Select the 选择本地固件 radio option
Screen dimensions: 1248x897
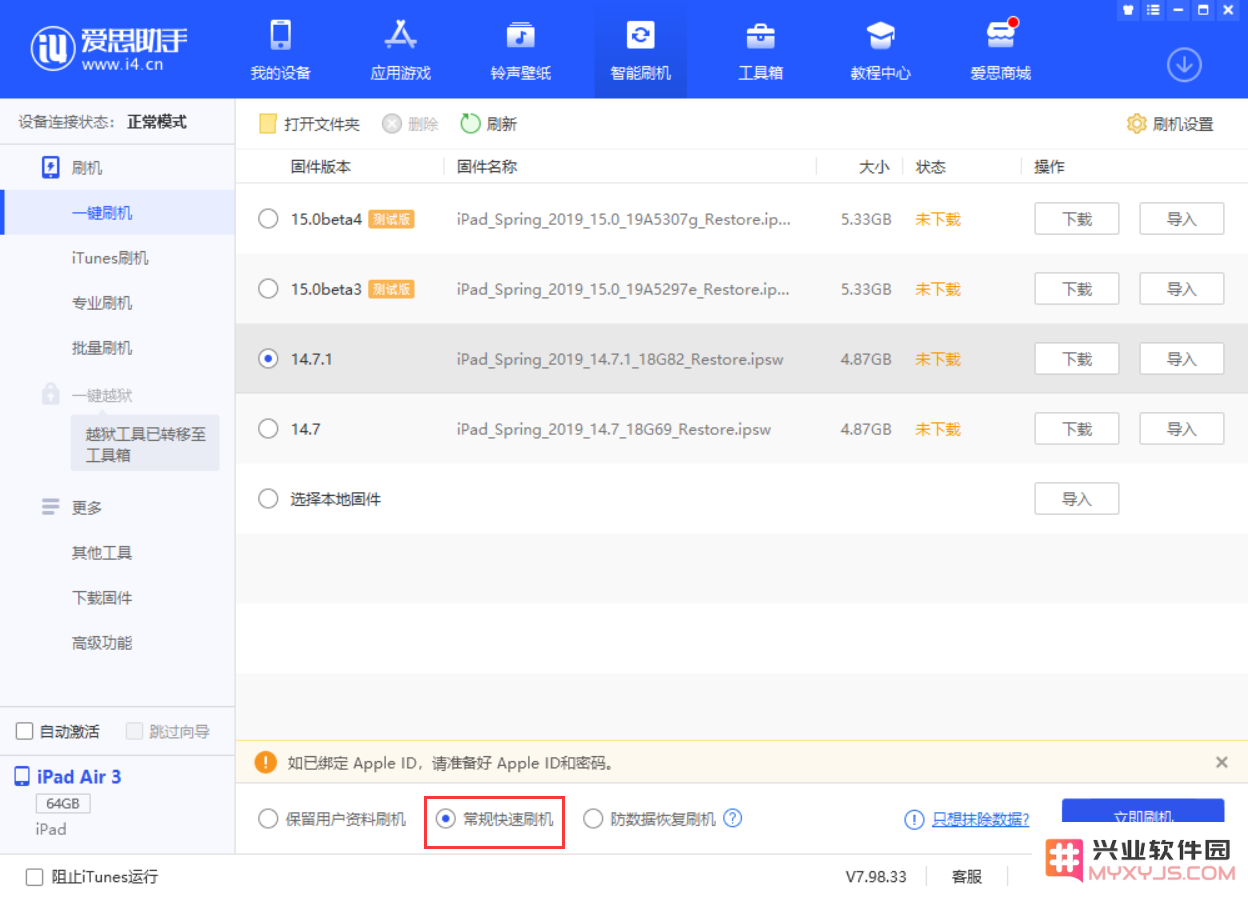(x=268, y=499)
